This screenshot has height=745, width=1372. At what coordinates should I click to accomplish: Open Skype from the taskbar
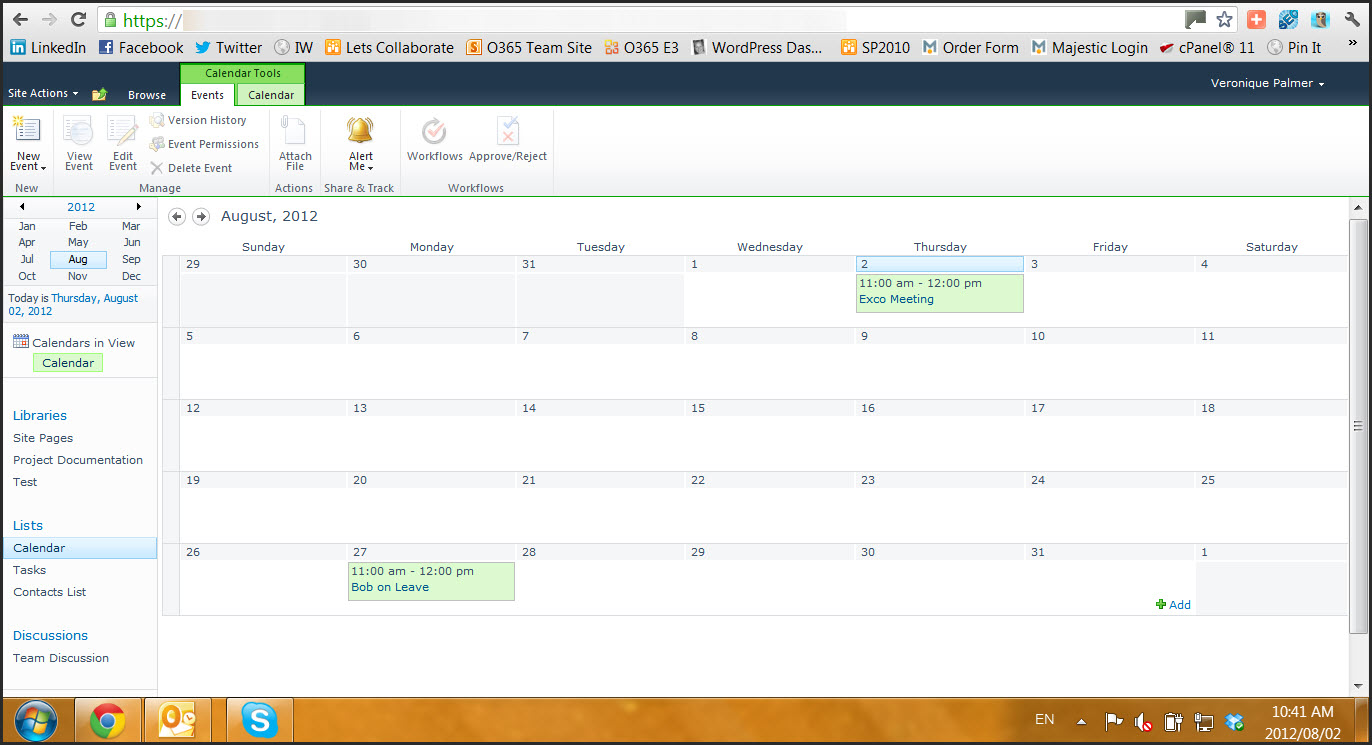coord(259,719)
